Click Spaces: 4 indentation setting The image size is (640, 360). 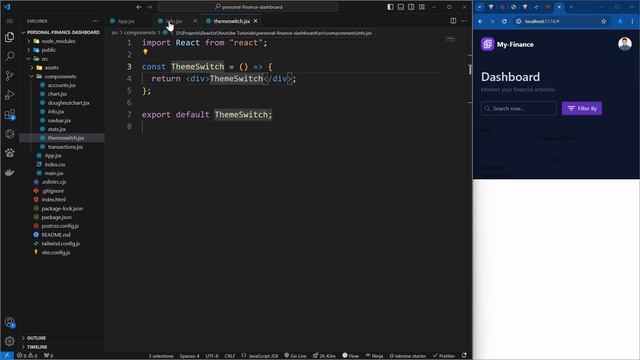(189, 356)
